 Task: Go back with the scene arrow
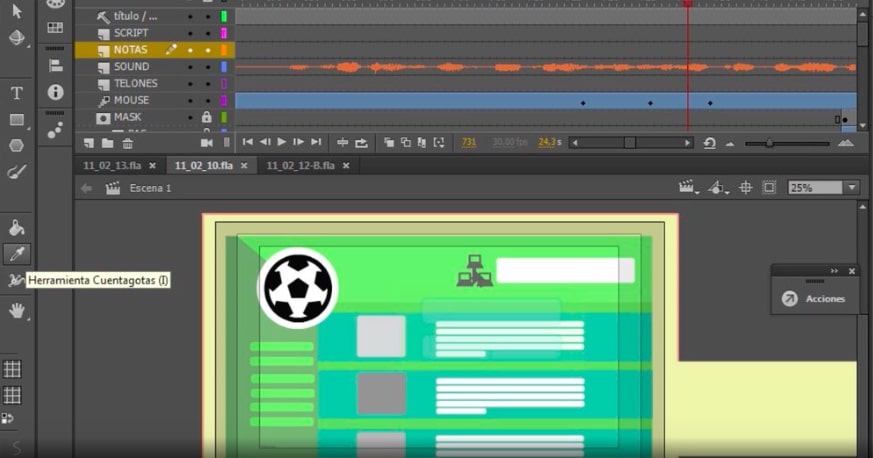pyautogui.click(x=86, y=188)
